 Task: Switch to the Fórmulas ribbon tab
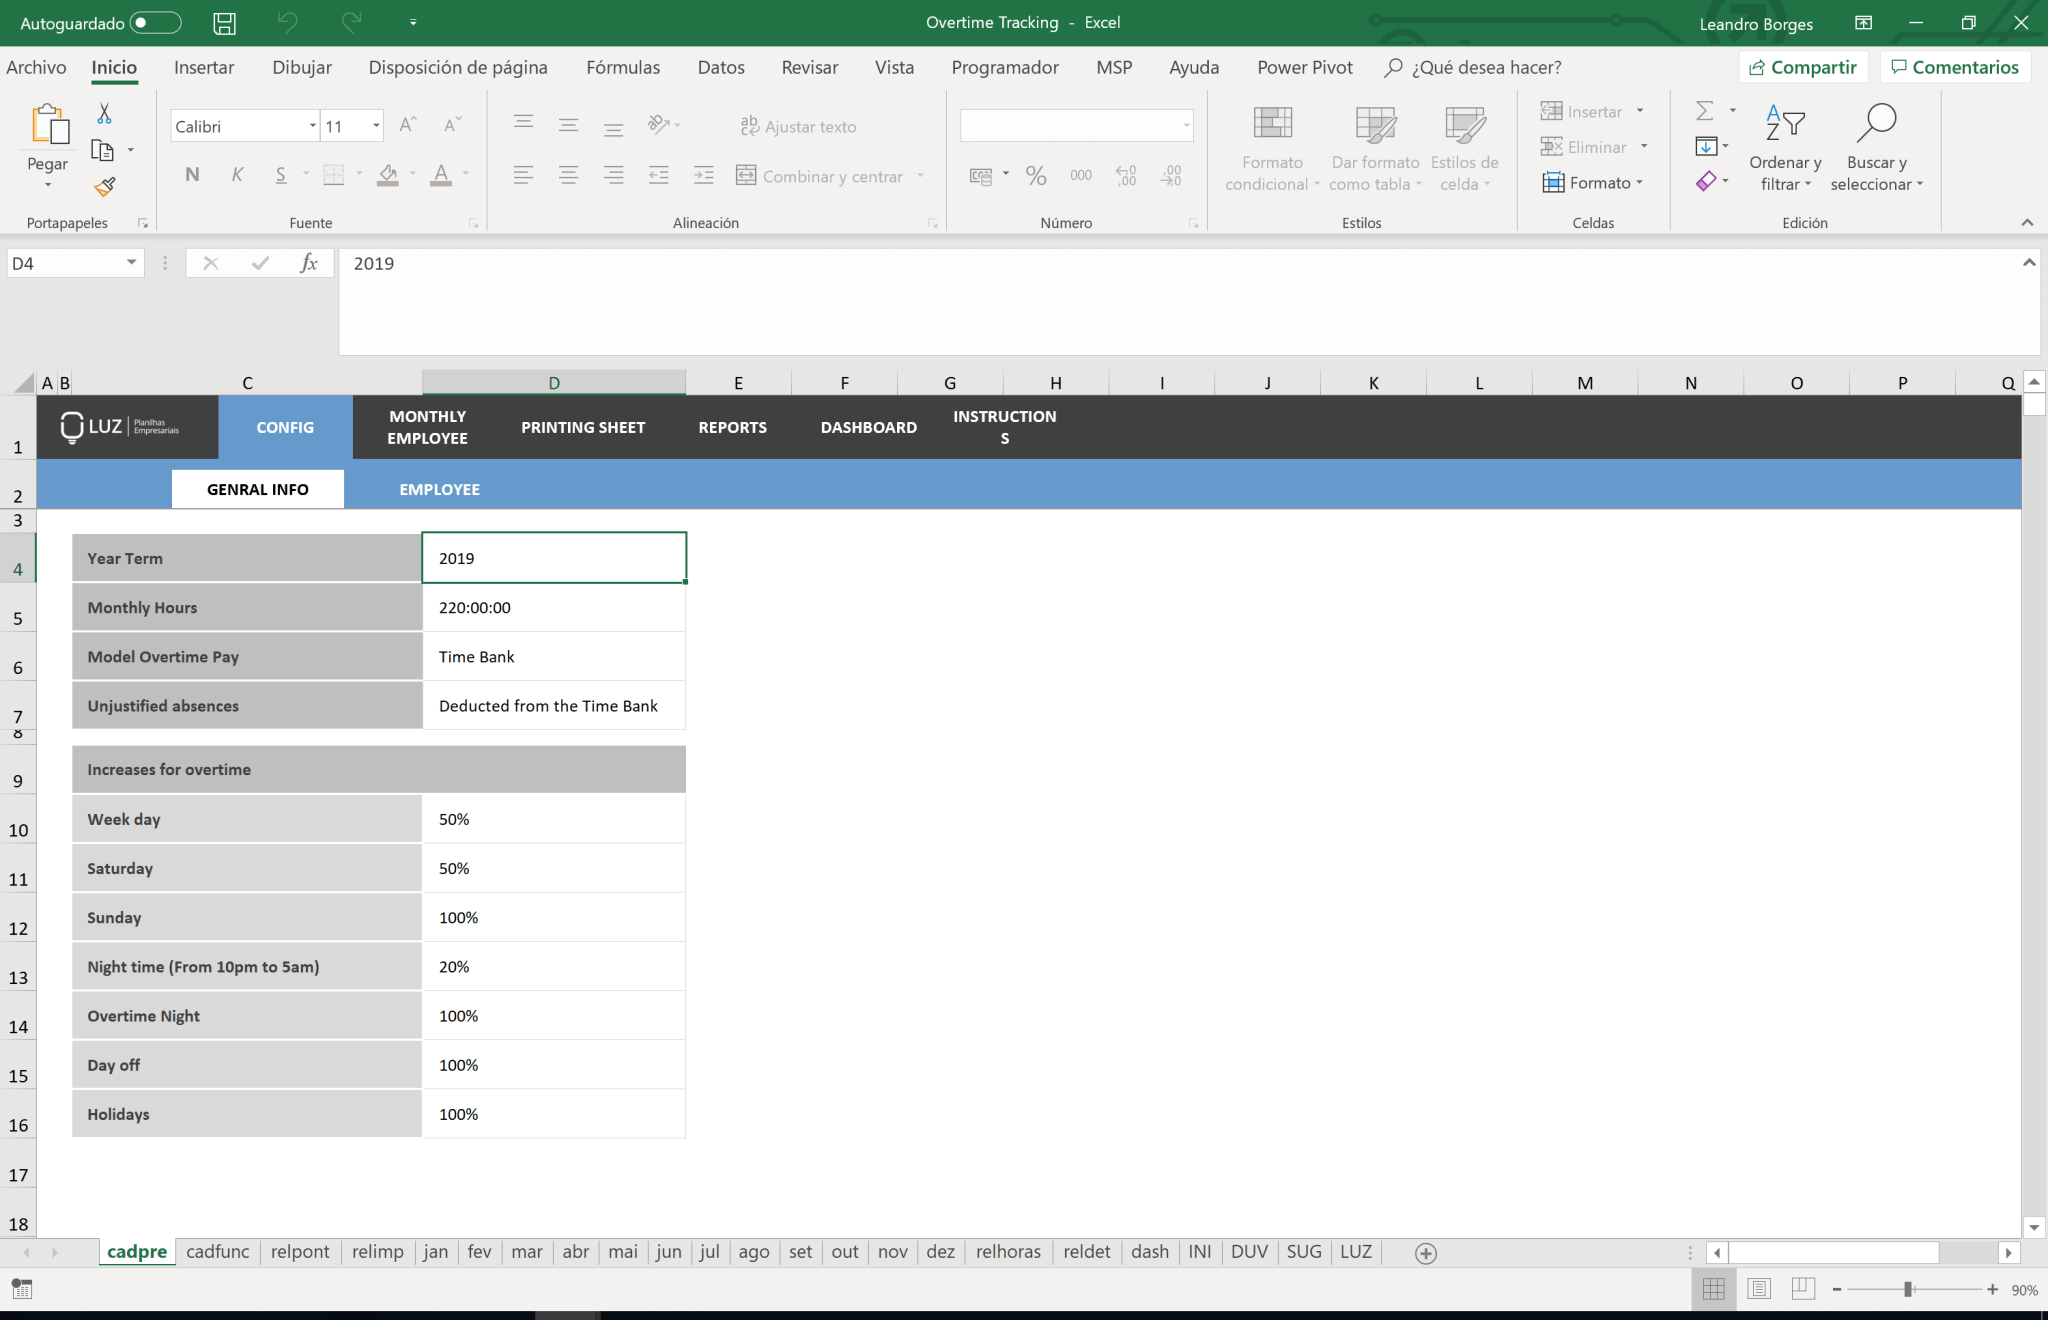click(622, 67)
